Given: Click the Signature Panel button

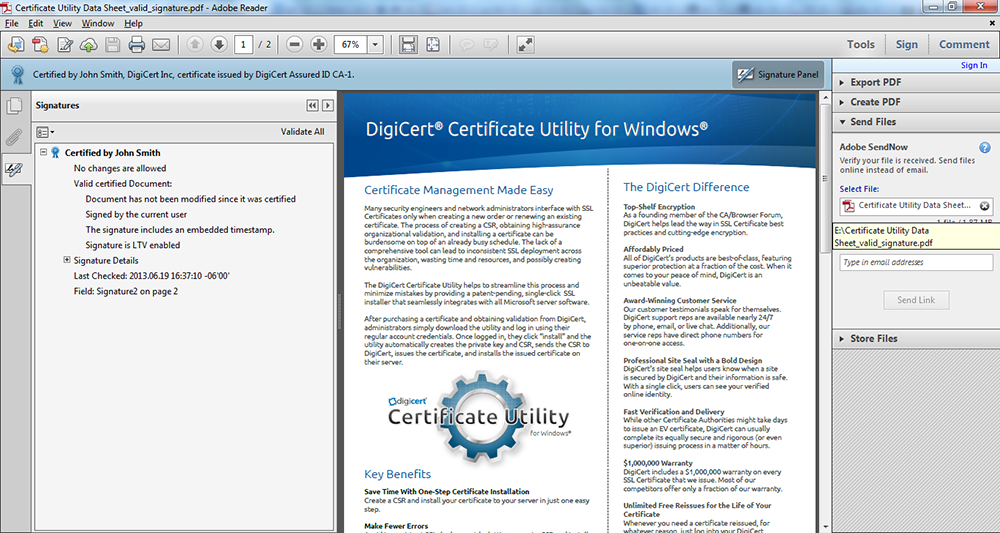Looking at the screenshot, I should click(778, 75).
